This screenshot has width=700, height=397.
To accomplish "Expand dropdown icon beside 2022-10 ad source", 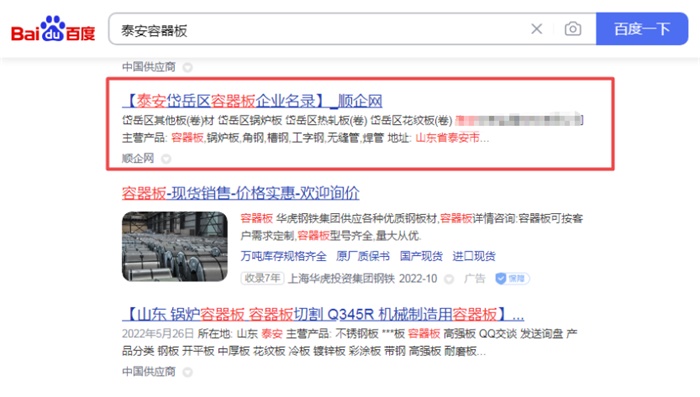I will (x=449, y=279).
